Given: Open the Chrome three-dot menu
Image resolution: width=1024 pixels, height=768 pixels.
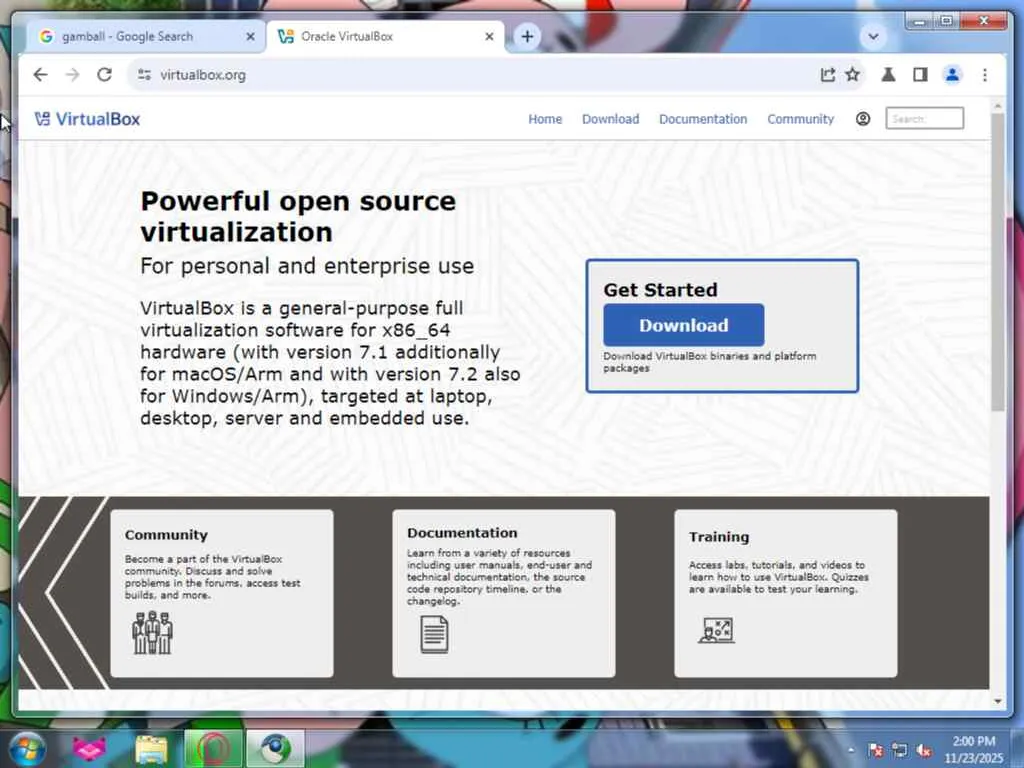Looking at the screenshot, I should (985, 75).
